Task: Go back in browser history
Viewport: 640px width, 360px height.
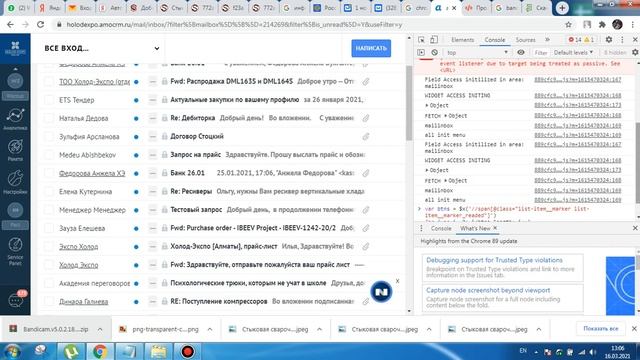Action: tap(10, 24)
